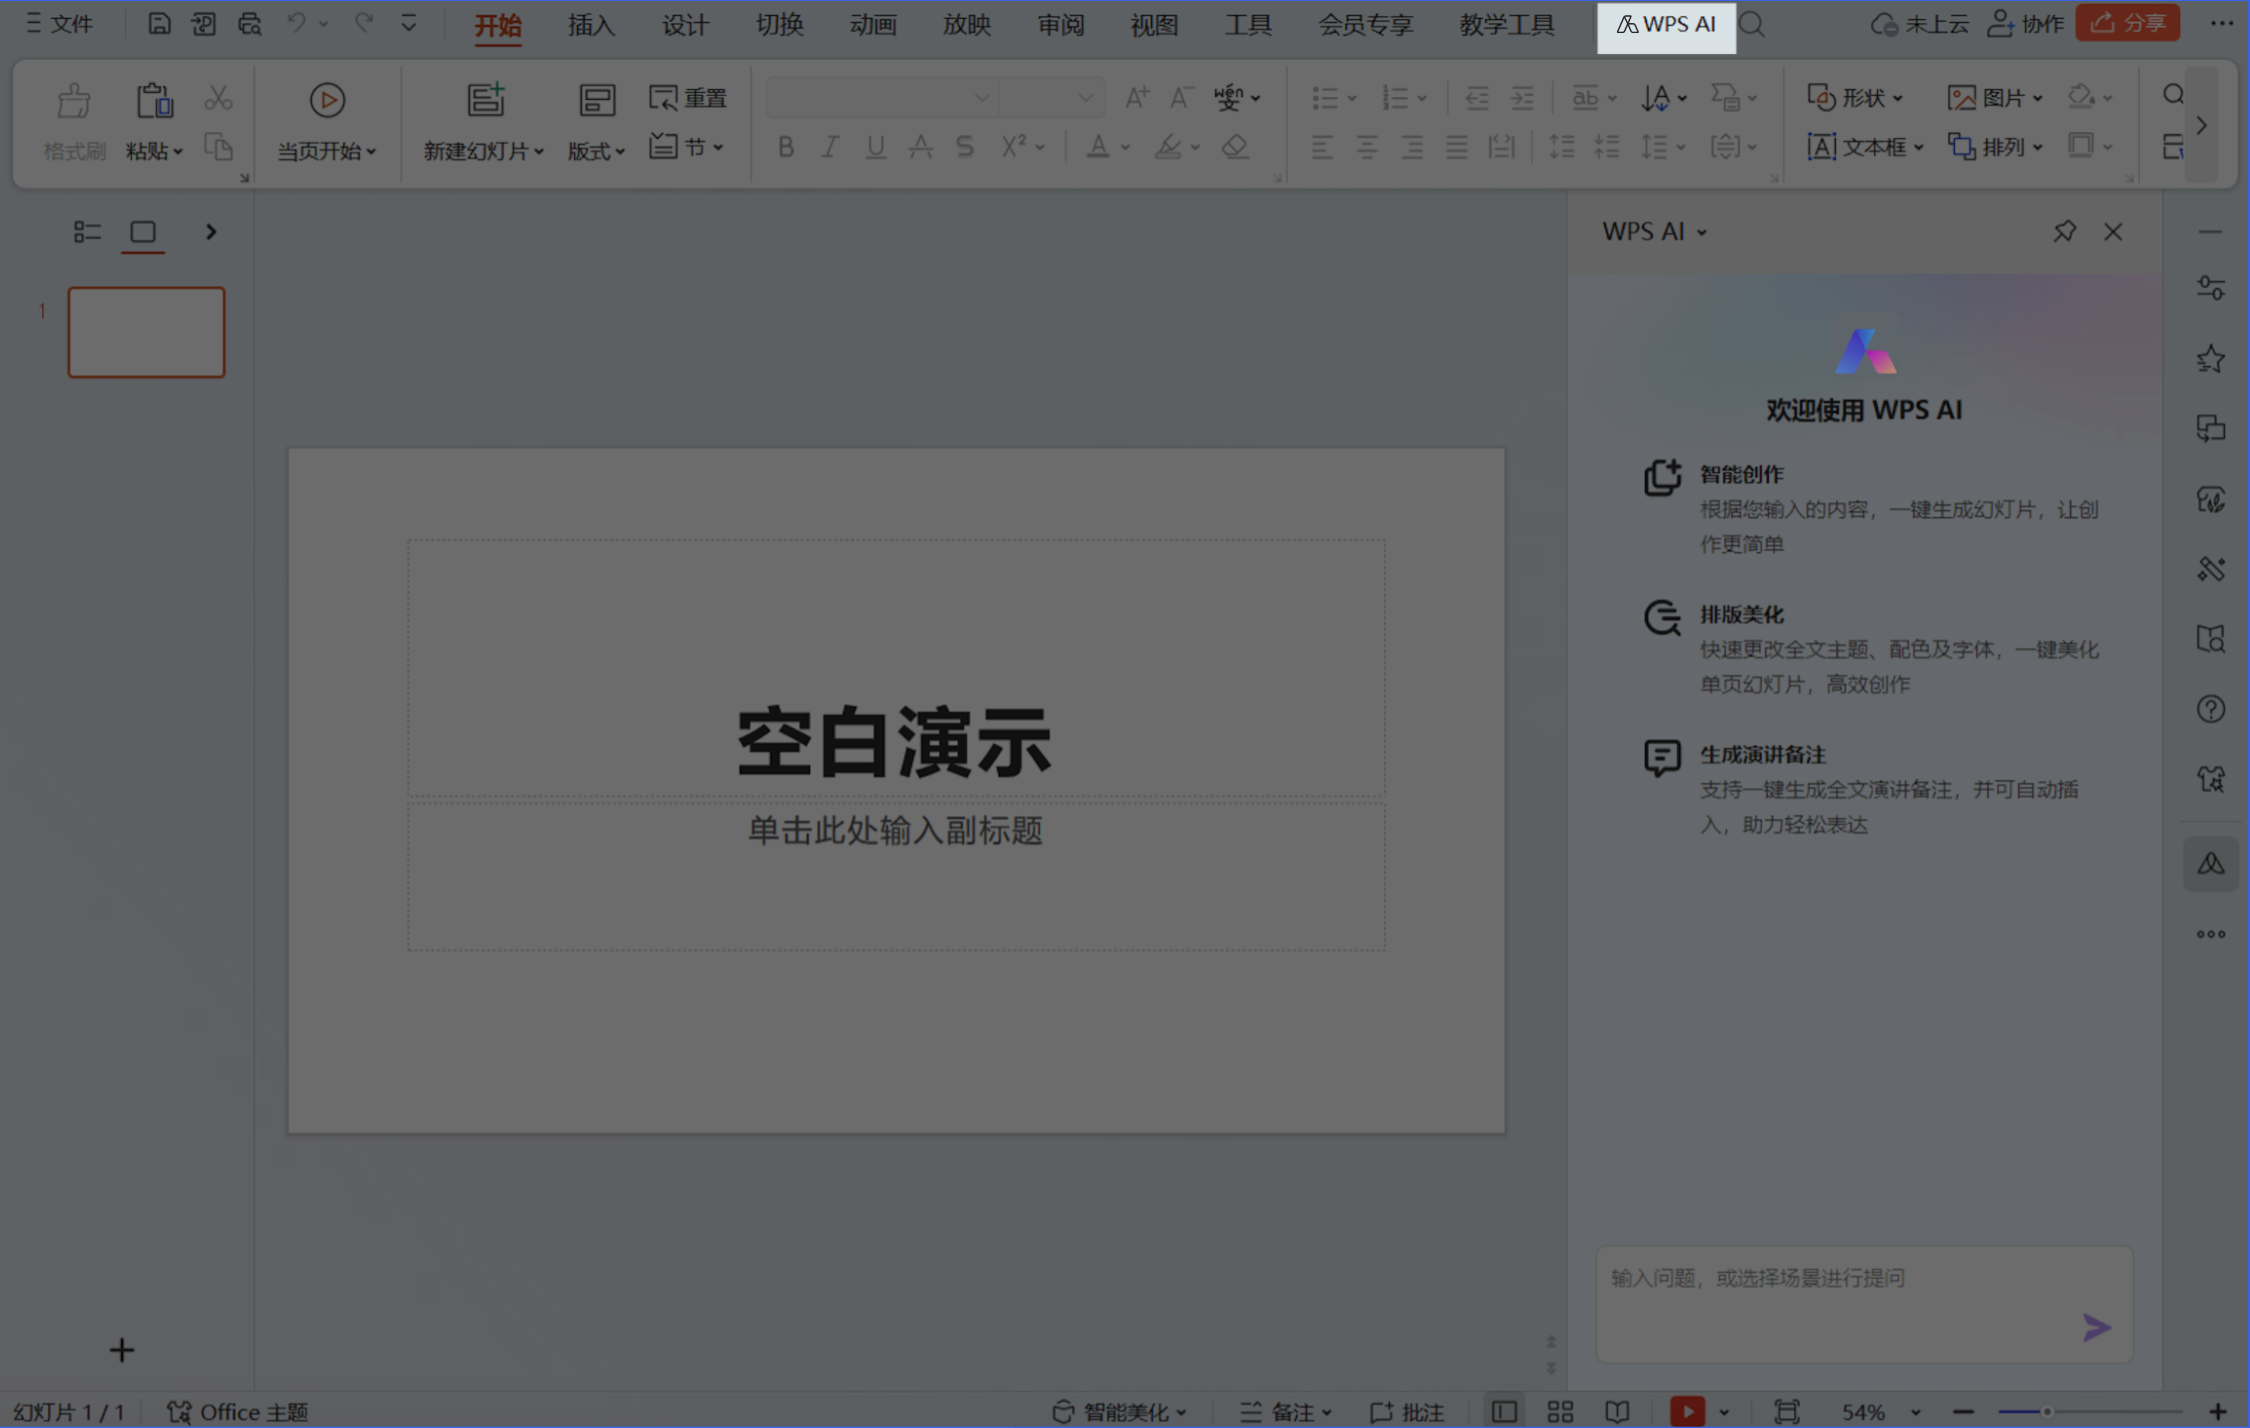This screenshot has height=1428, width=2250.
Task: Toggle bold formatting
Action: pos(785,147)
